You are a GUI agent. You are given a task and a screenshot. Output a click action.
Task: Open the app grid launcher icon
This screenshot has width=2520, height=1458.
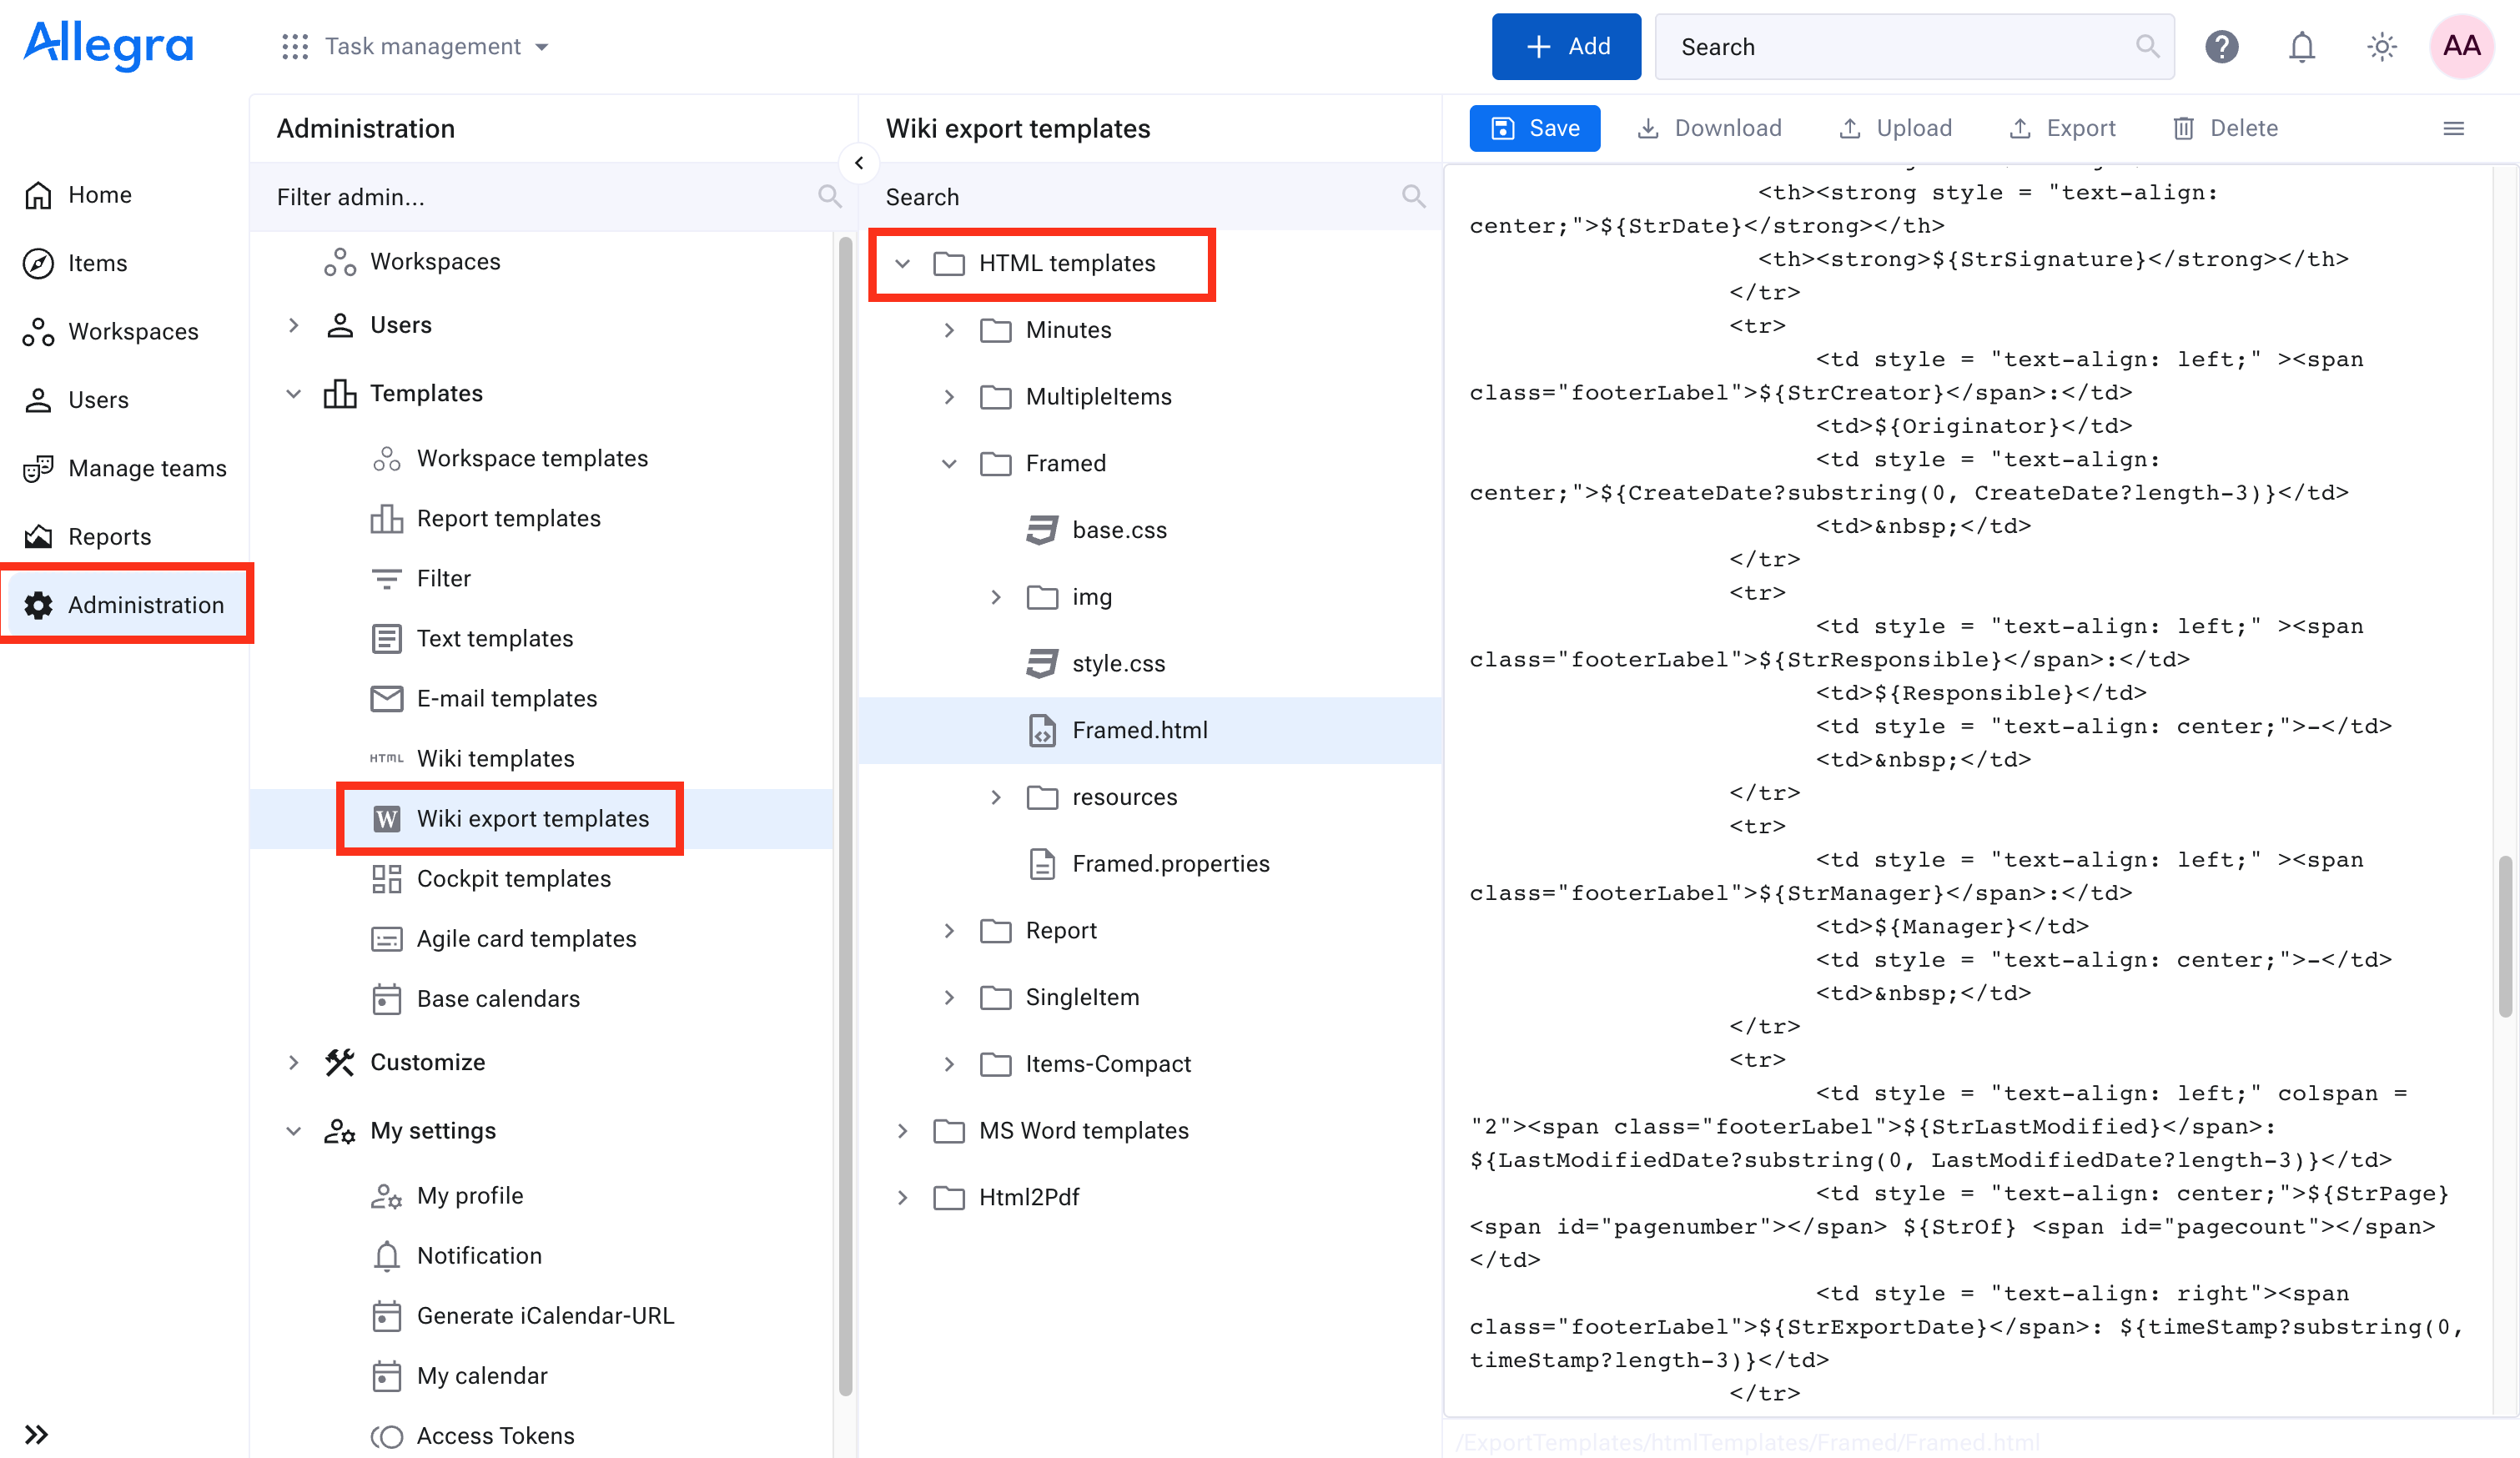pos(294,46)
